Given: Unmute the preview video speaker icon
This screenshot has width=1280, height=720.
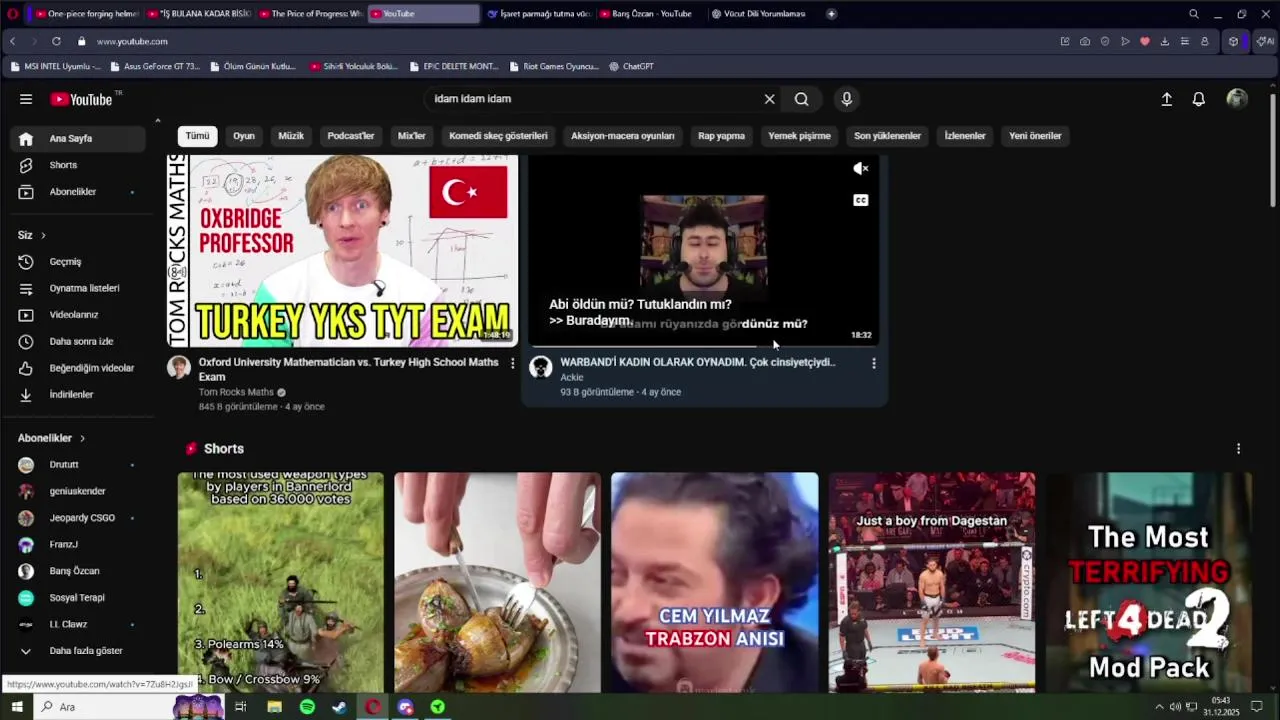Looking at the screenshot, I should coord(860,169).
